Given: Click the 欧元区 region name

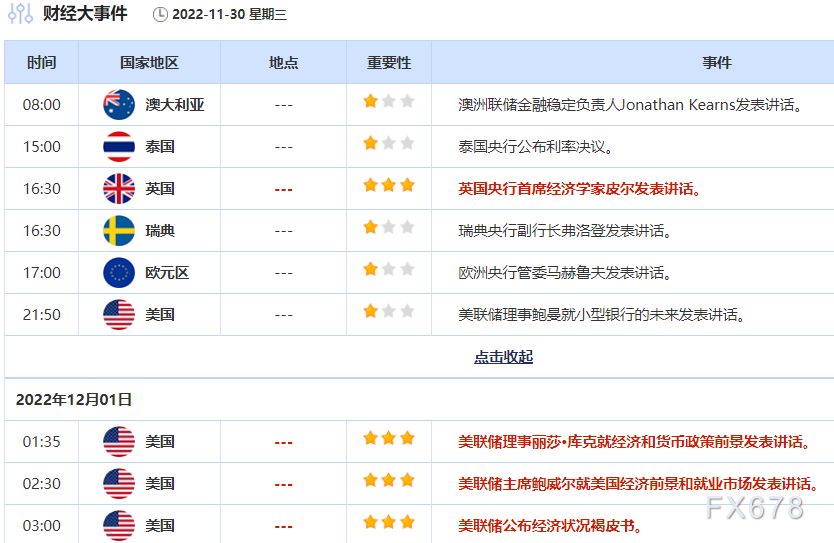Looking at the screenshot, I should point(167,273).
